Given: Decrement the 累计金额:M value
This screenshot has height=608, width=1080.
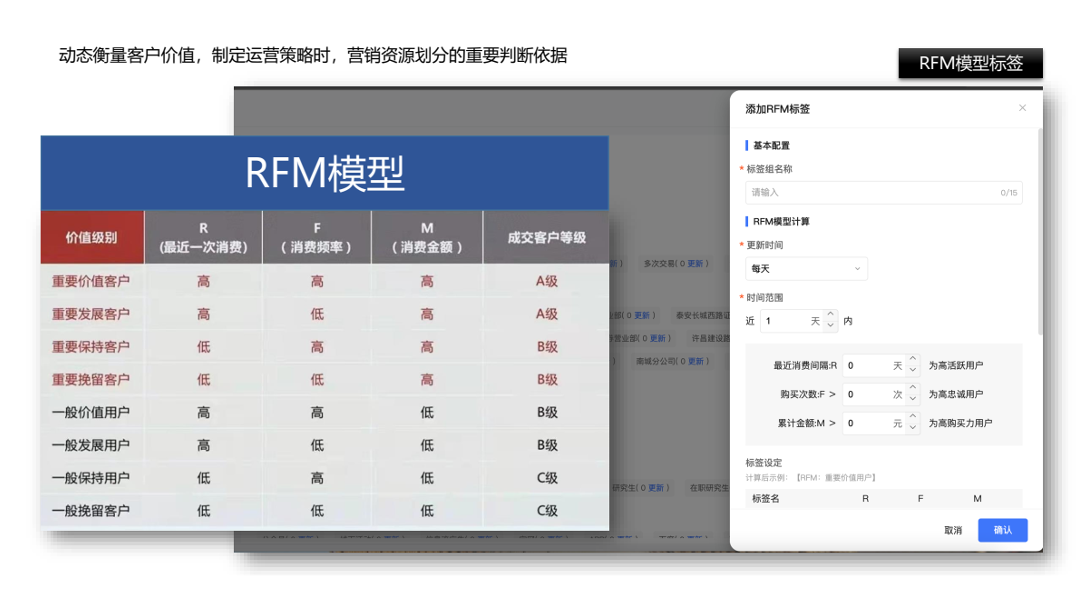Looking at the screenshot, I should point(912,428).
